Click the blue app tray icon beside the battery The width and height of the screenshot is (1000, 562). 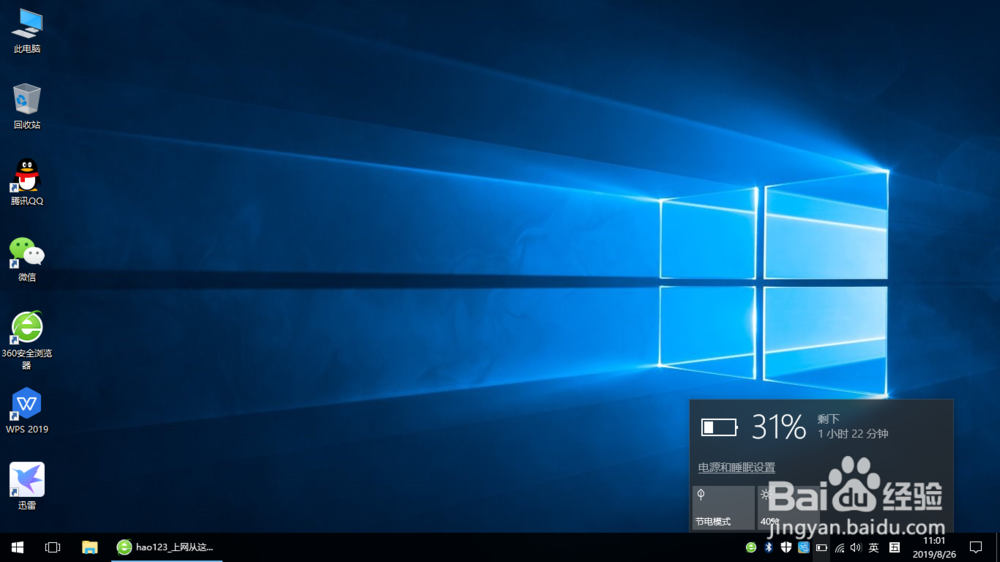pyautogui.click(x=804, y=547)
